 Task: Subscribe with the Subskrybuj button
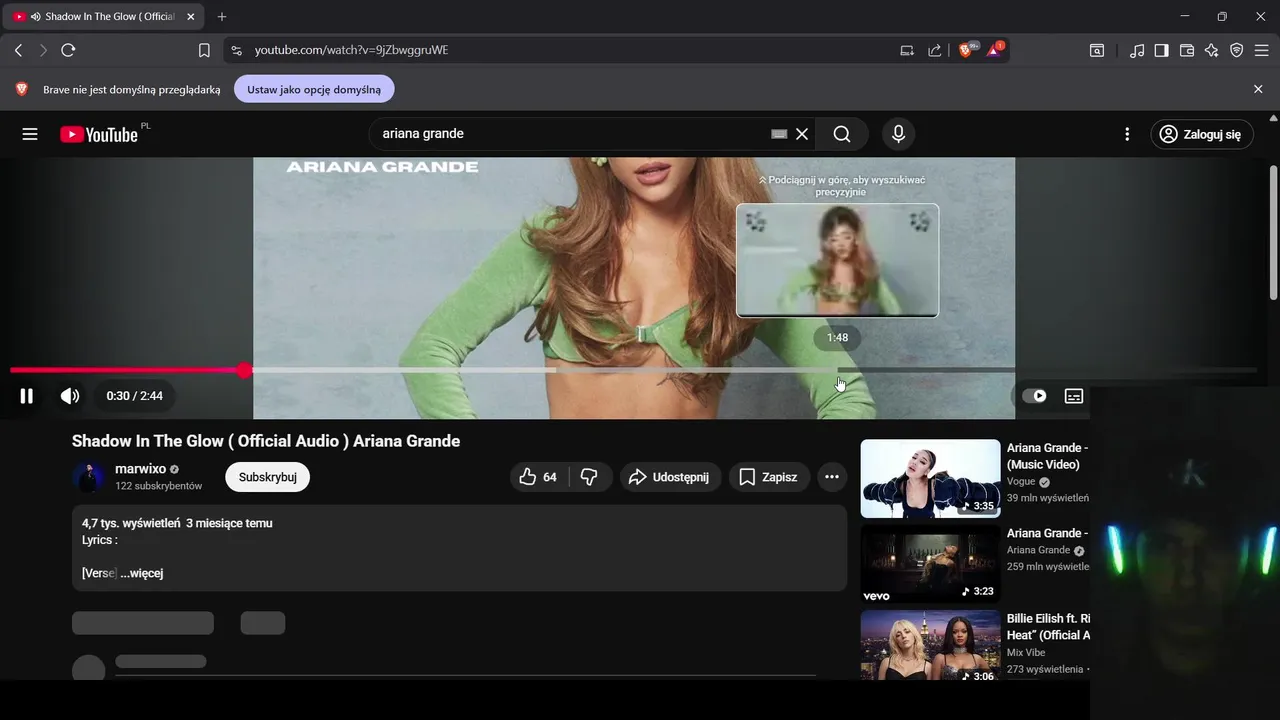click(268, 477)
